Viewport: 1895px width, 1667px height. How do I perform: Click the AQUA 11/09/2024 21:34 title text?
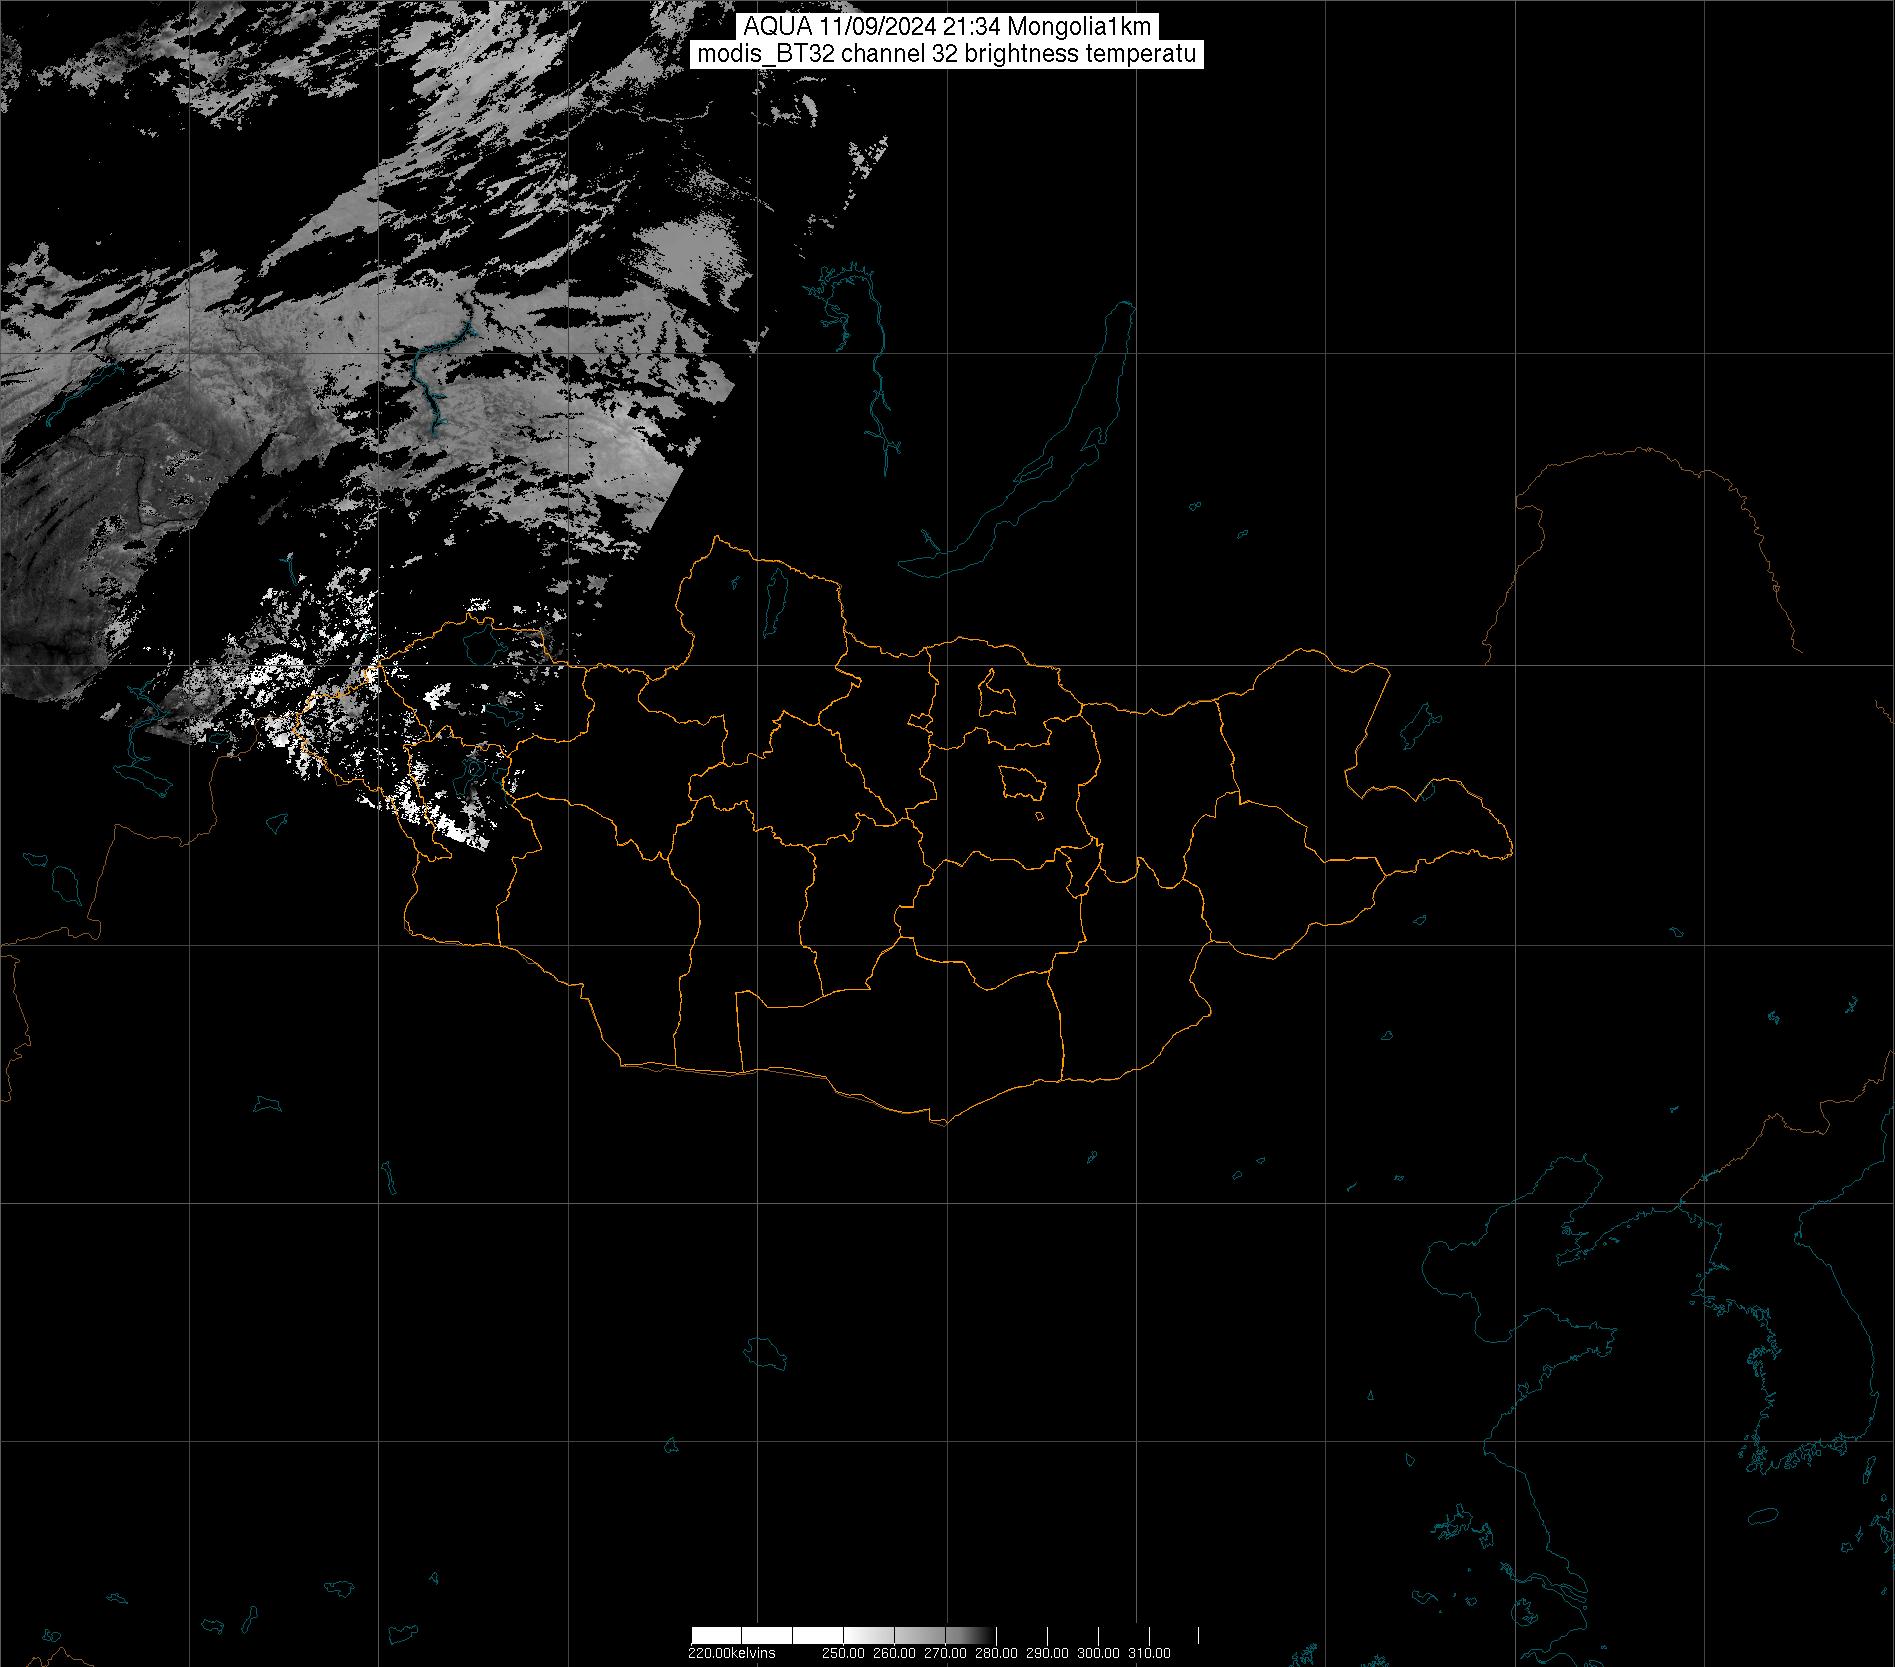pos(946,27)
